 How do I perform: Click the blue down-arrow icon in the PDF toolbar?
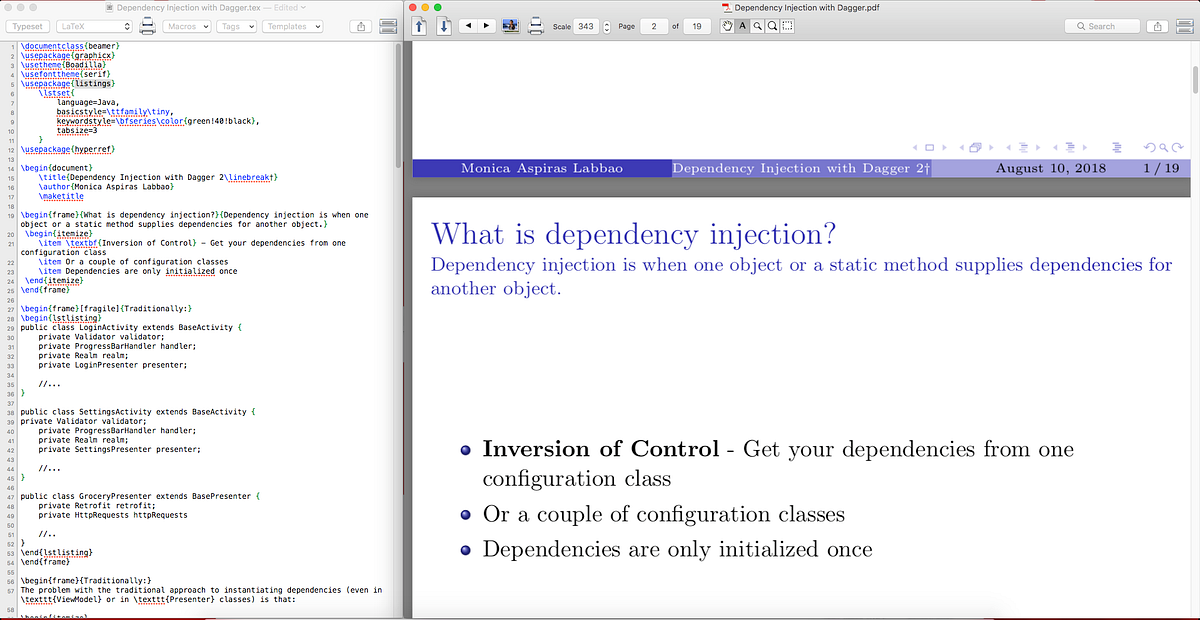(x=444, y=26)
